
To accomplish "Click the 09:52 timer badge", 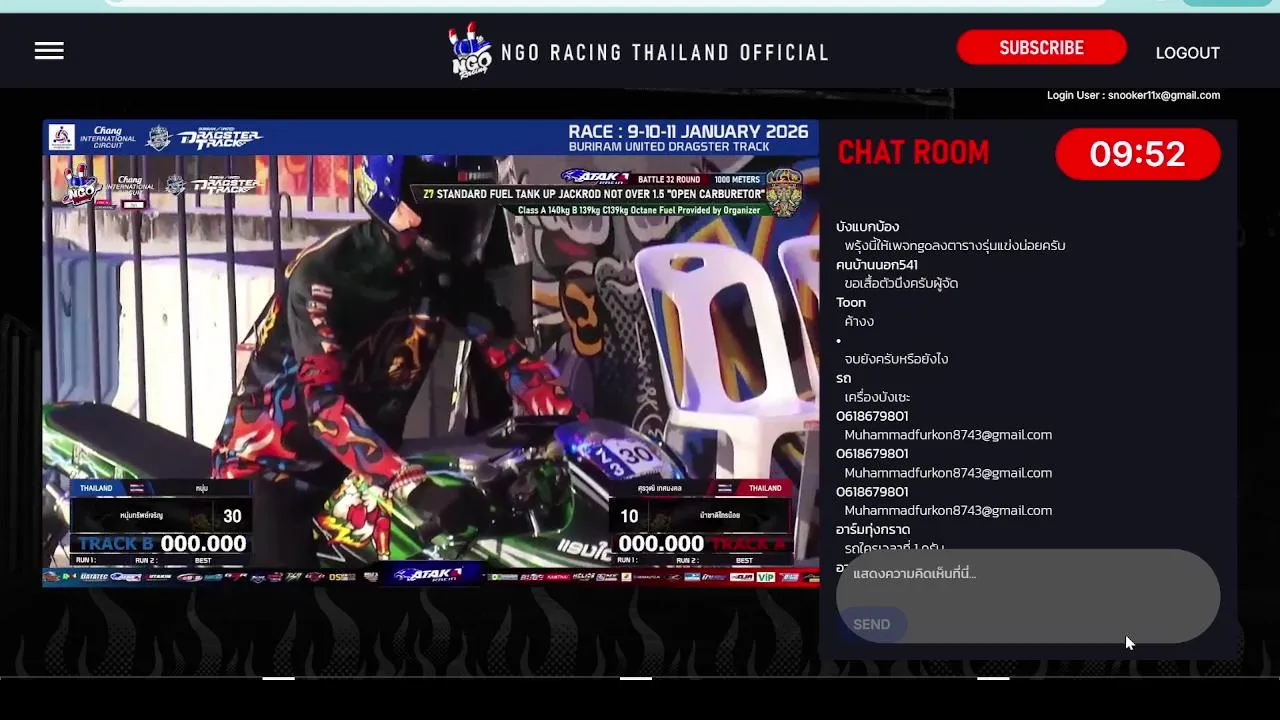I will (1137, 154).
